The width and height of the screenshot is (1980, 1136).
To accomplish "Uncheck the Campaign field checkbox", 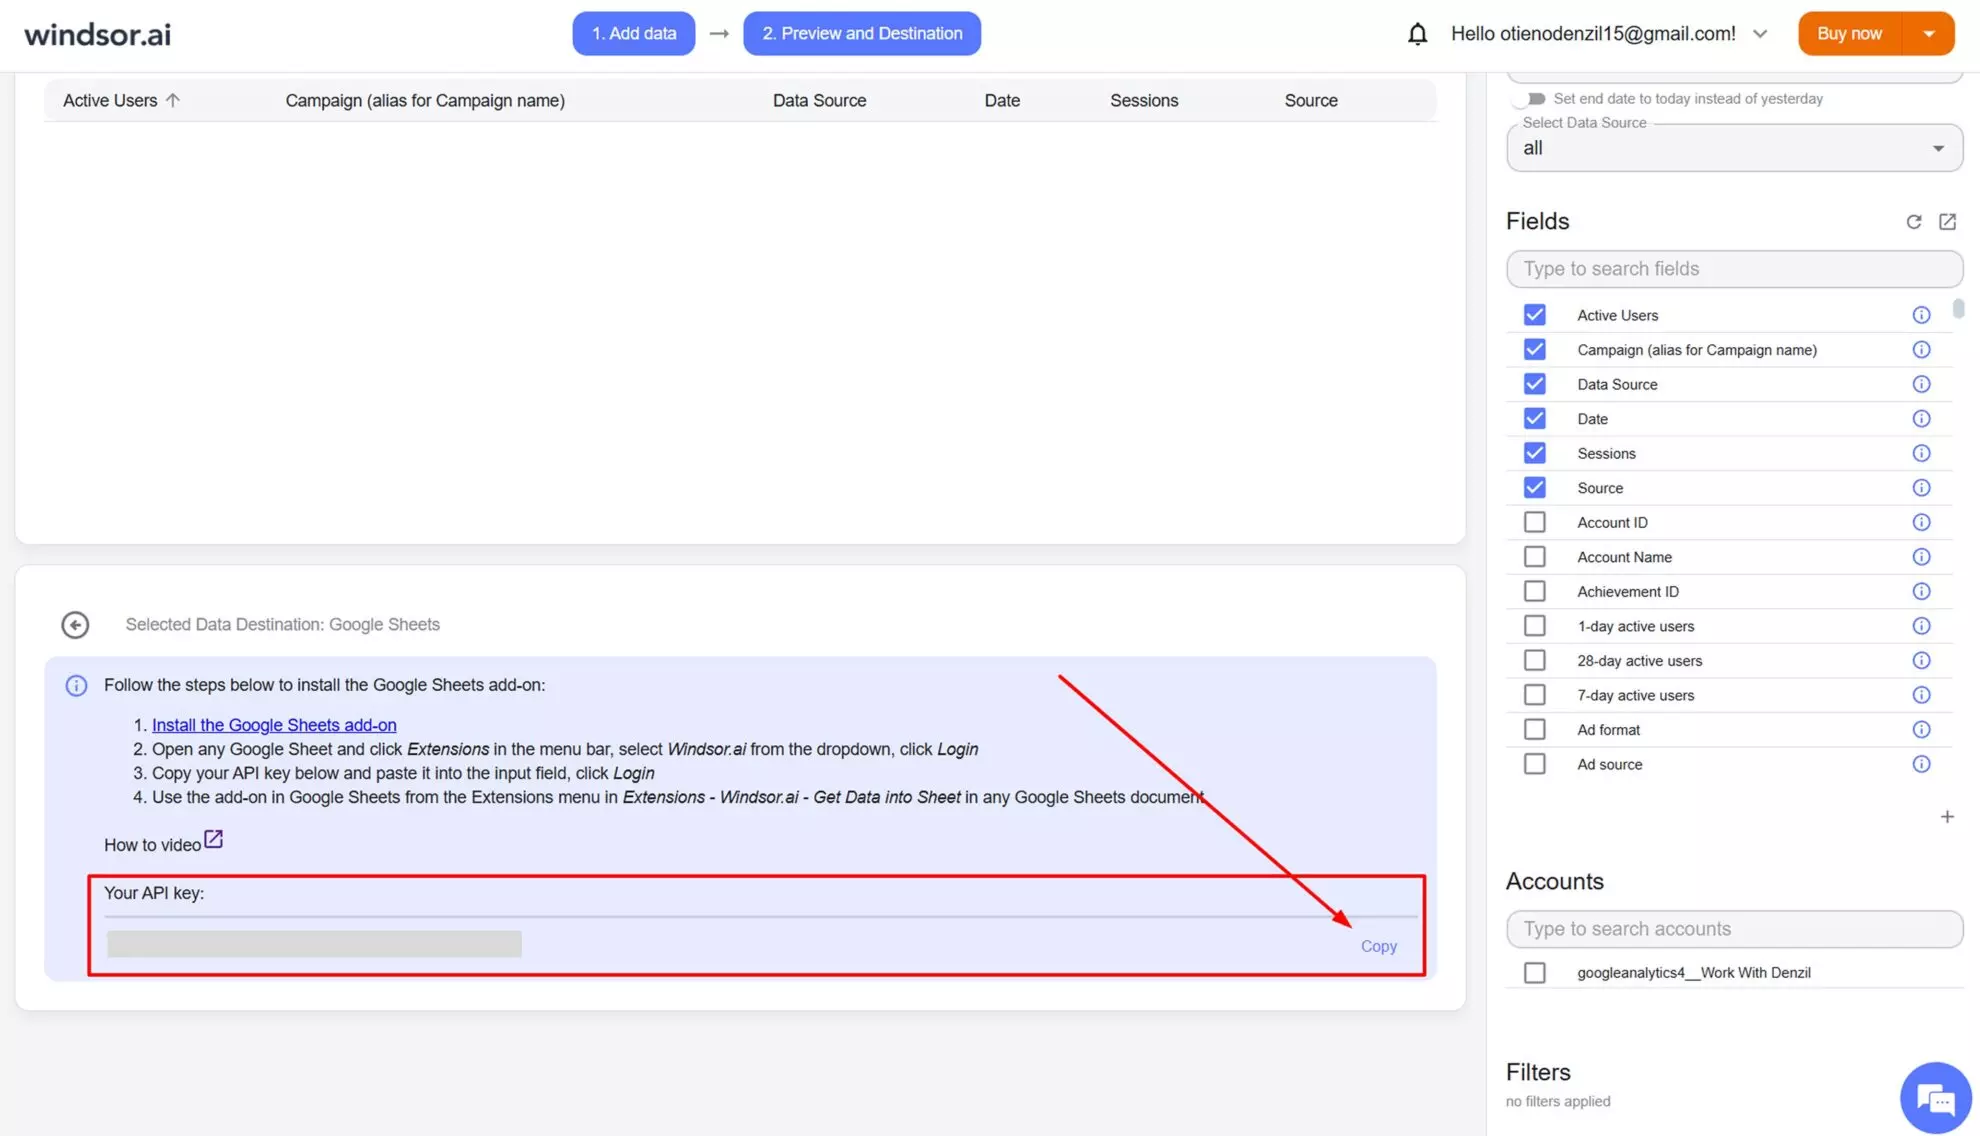I will (1534, 350).
